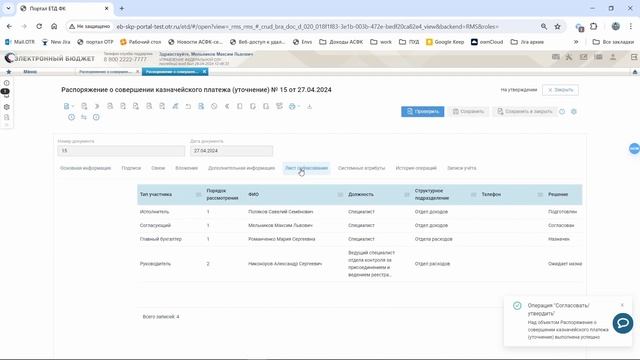Dismiss the success notification with its x

click(622, 305)
